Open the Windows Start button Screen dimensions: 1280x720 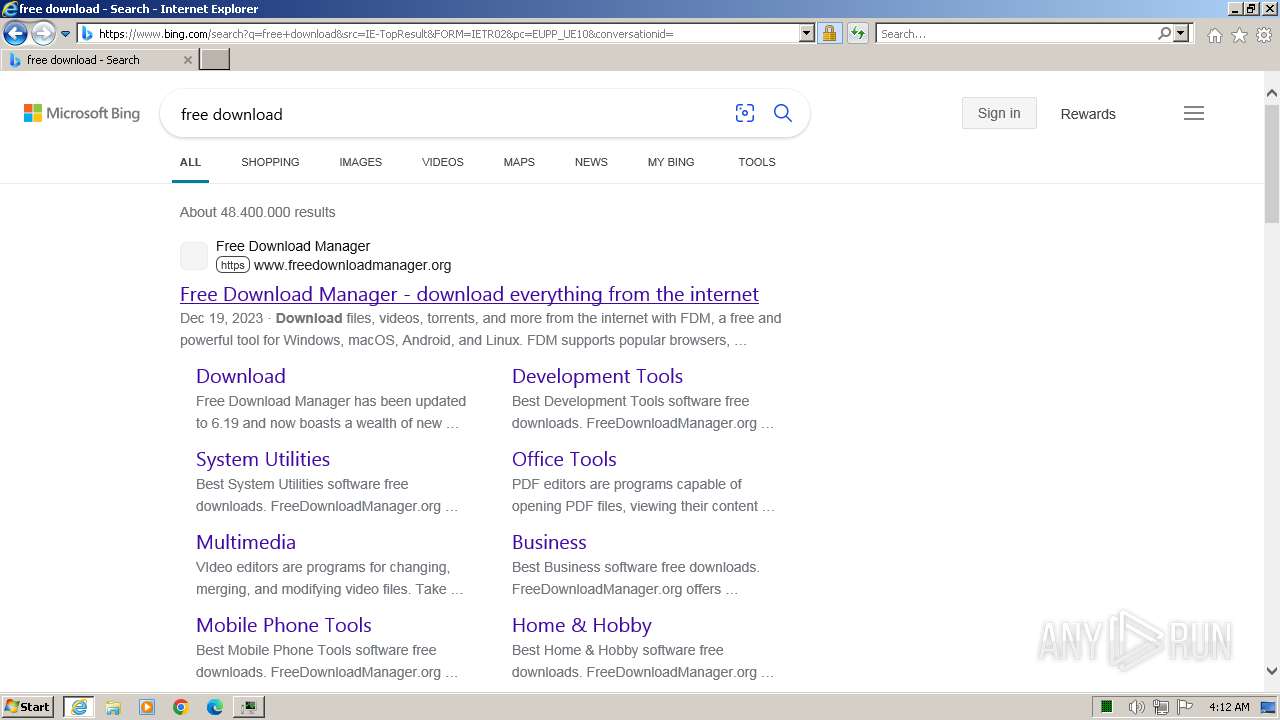click(28, 707)
